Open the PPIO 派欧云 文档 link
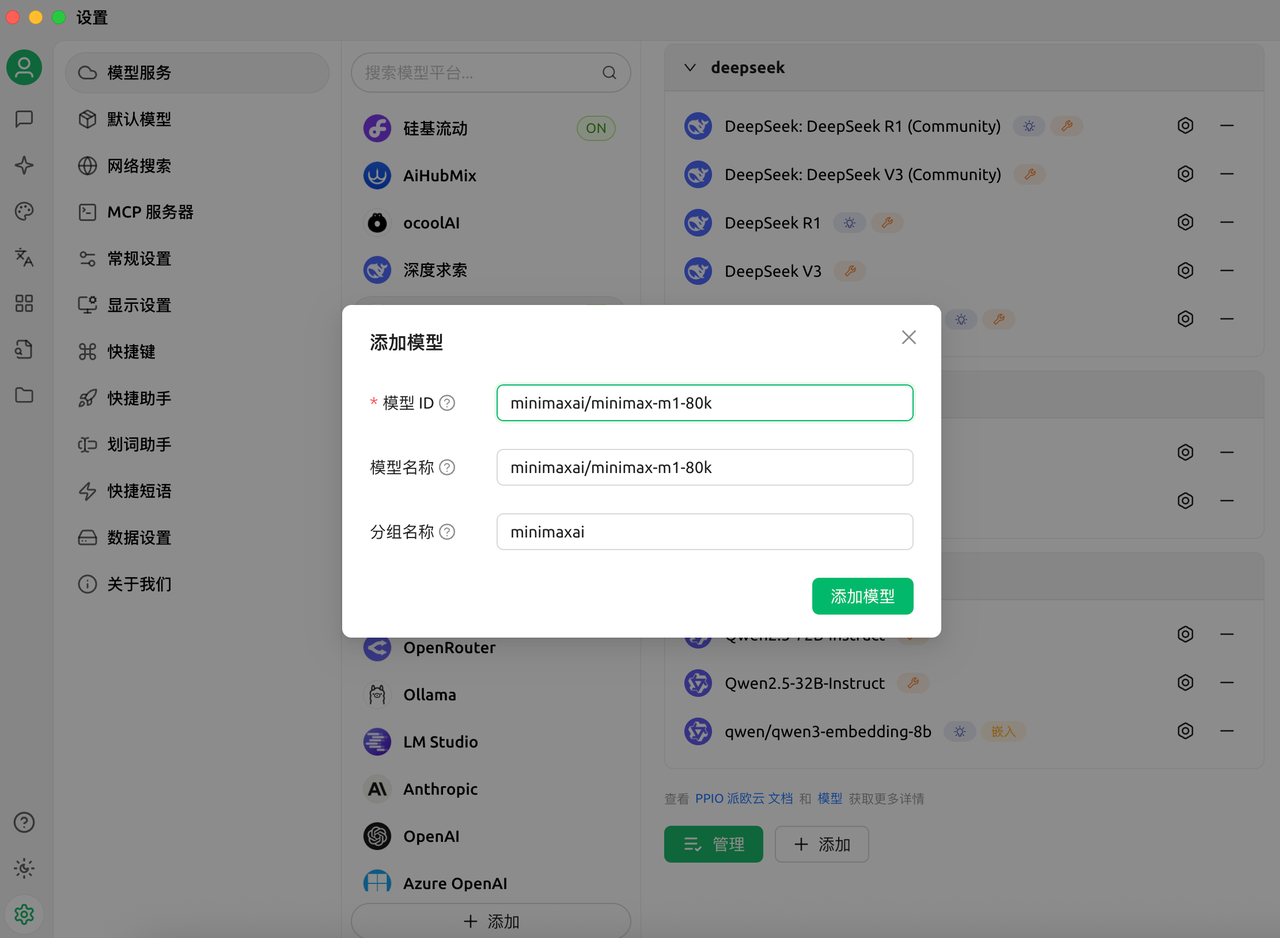This screenshot has height=938, width=1280. coord(744,798)
